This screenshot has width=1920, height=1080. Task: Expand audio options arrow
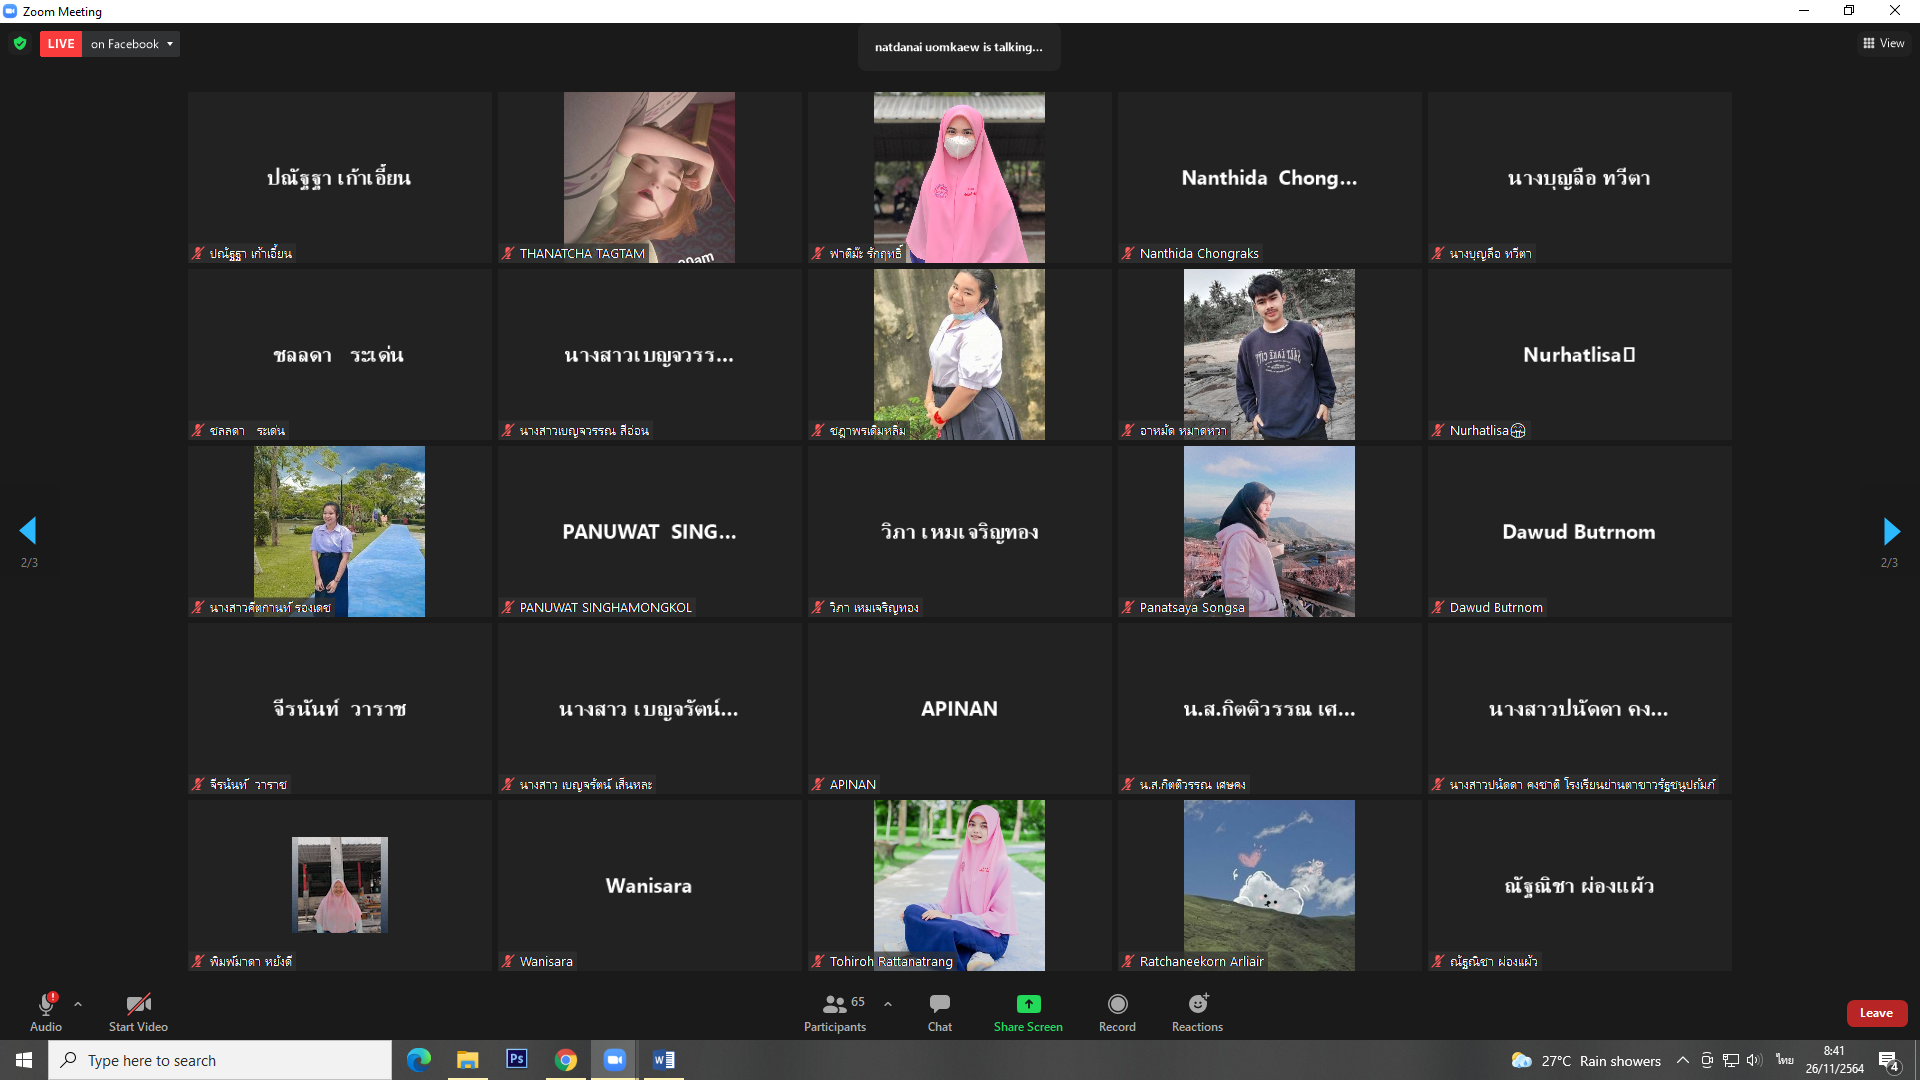pos(78,1003)
